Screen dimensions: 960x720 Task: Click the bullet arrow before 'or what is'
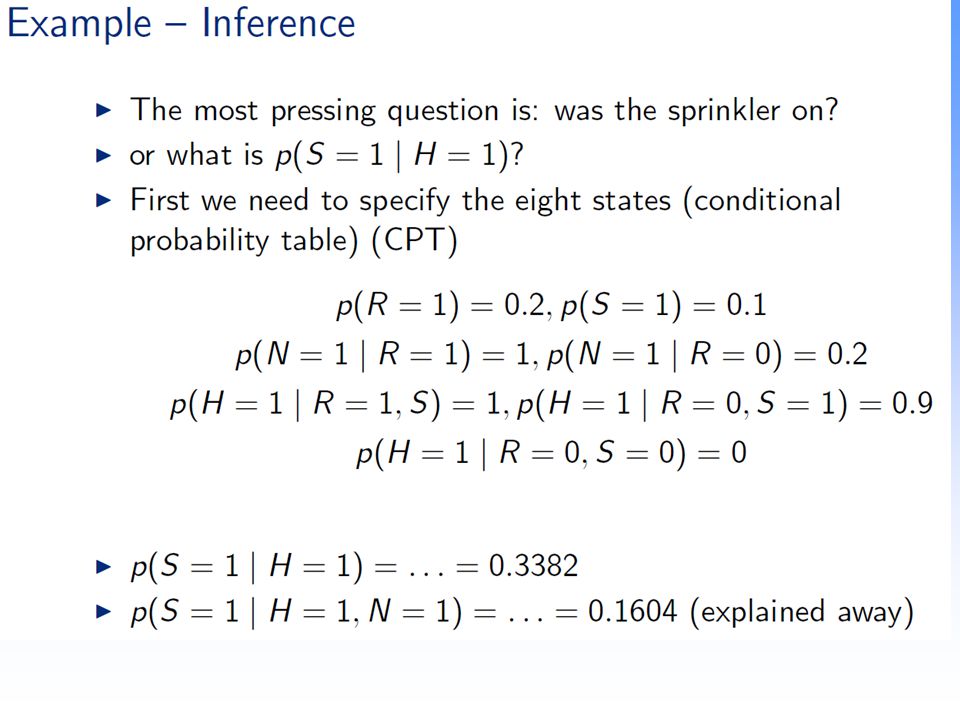[x=104, y=156]
